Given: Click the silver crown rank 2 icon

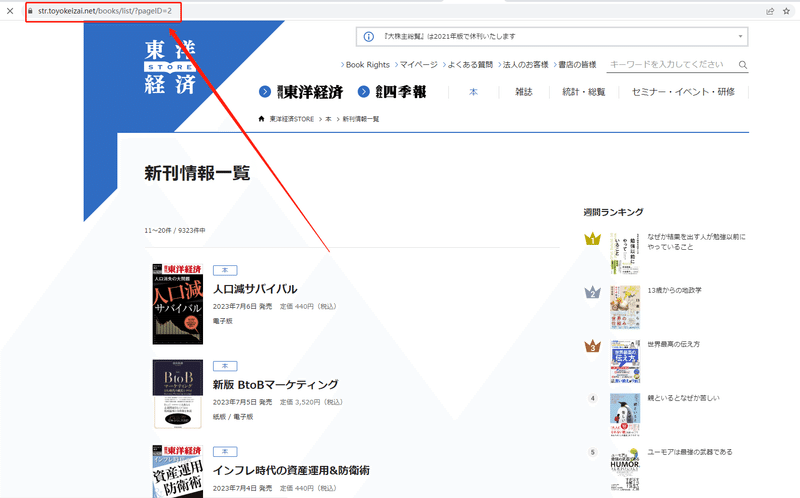Looking at the screenshot, I should (592, 292).
